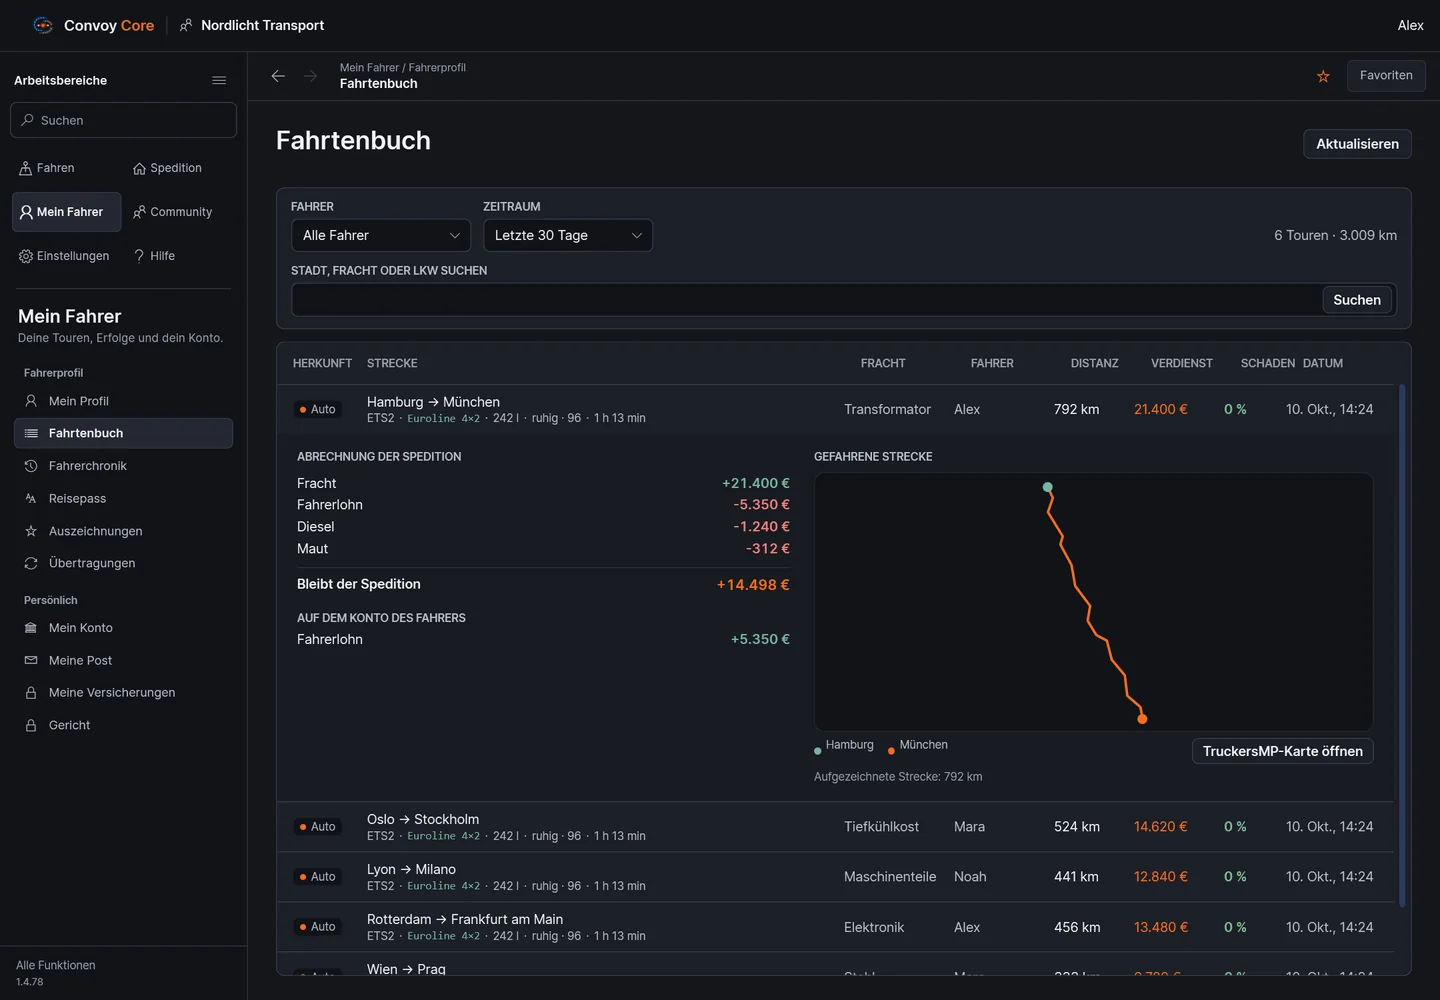The image size is (1440, 1000).
Task: Open the Alle Fahrer driver dropdown
Action: pyautogui.click(x=381, y=235)
